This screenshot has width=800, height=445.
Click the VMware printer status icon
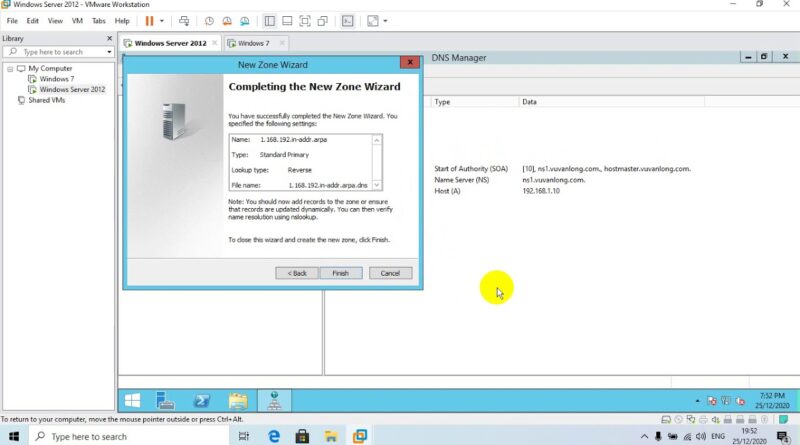[703, 419]
